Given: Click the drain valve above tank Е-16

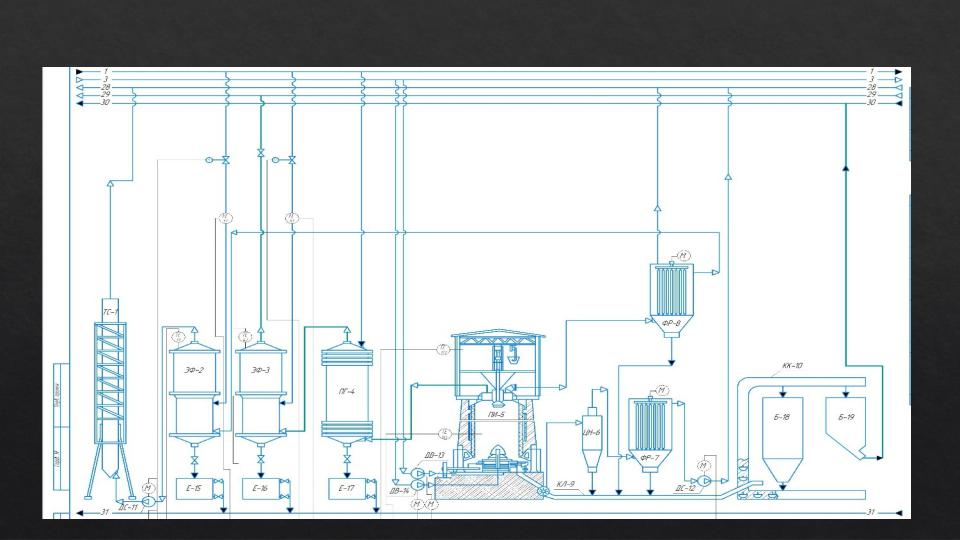Looking at the screenshot, I should click(261, 459).
